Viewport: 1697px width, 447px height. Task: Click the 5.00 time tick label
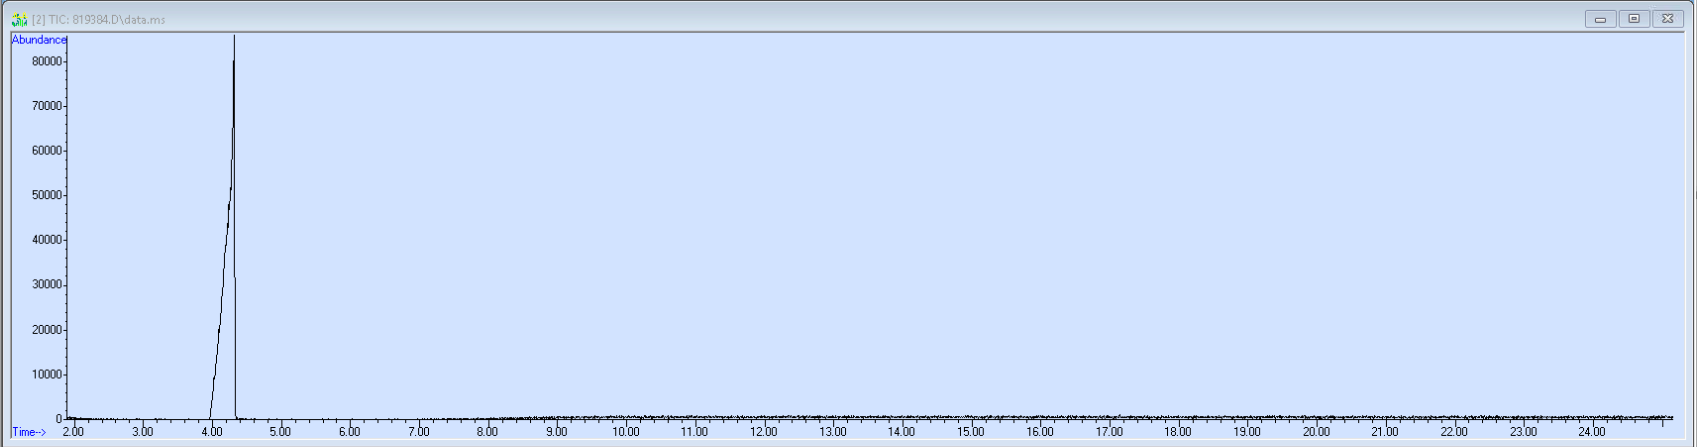tap(281, 432)
